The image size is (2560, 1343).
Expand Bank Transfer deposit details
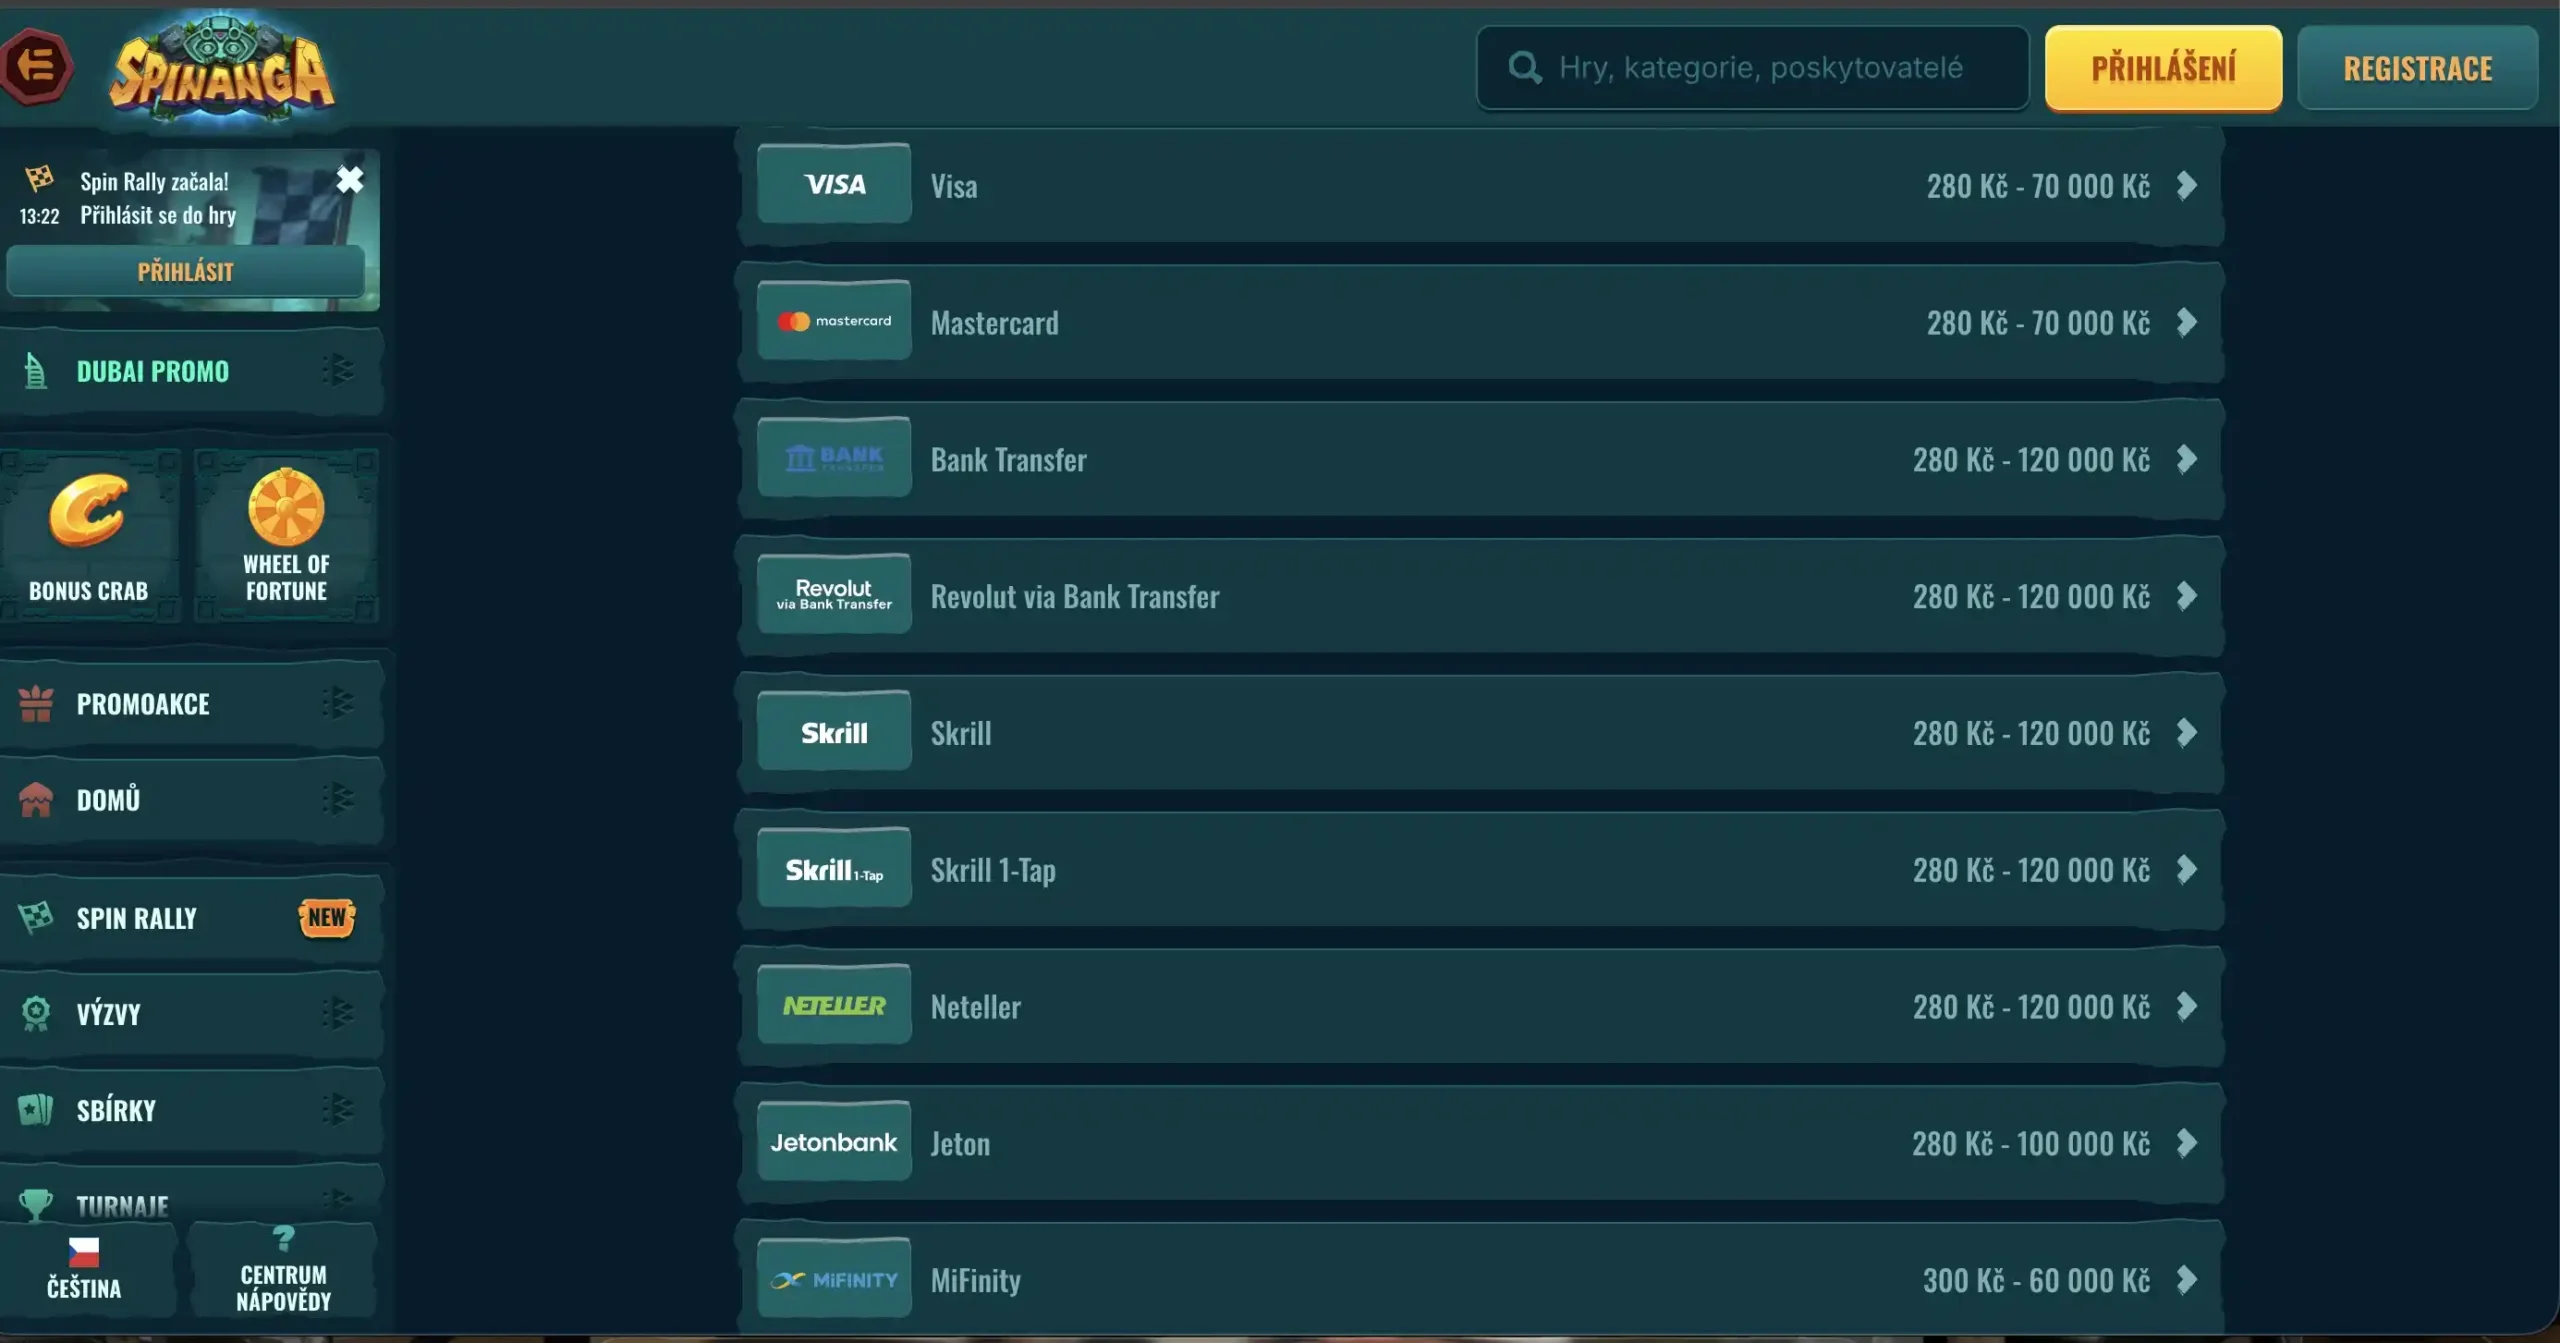tap(2188, 459)
